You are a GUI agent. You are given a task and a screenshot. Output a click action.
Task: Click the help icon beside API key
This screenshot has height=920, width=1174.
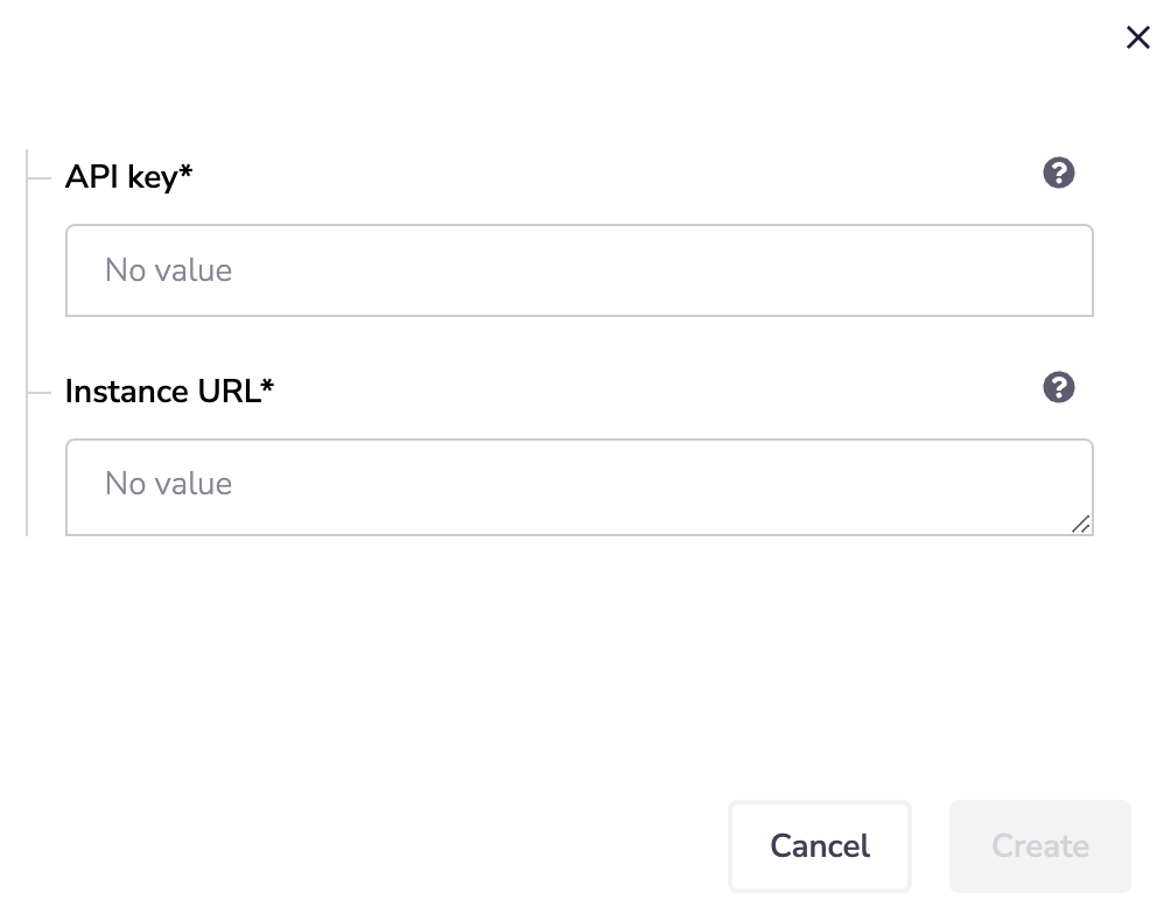1058,174
